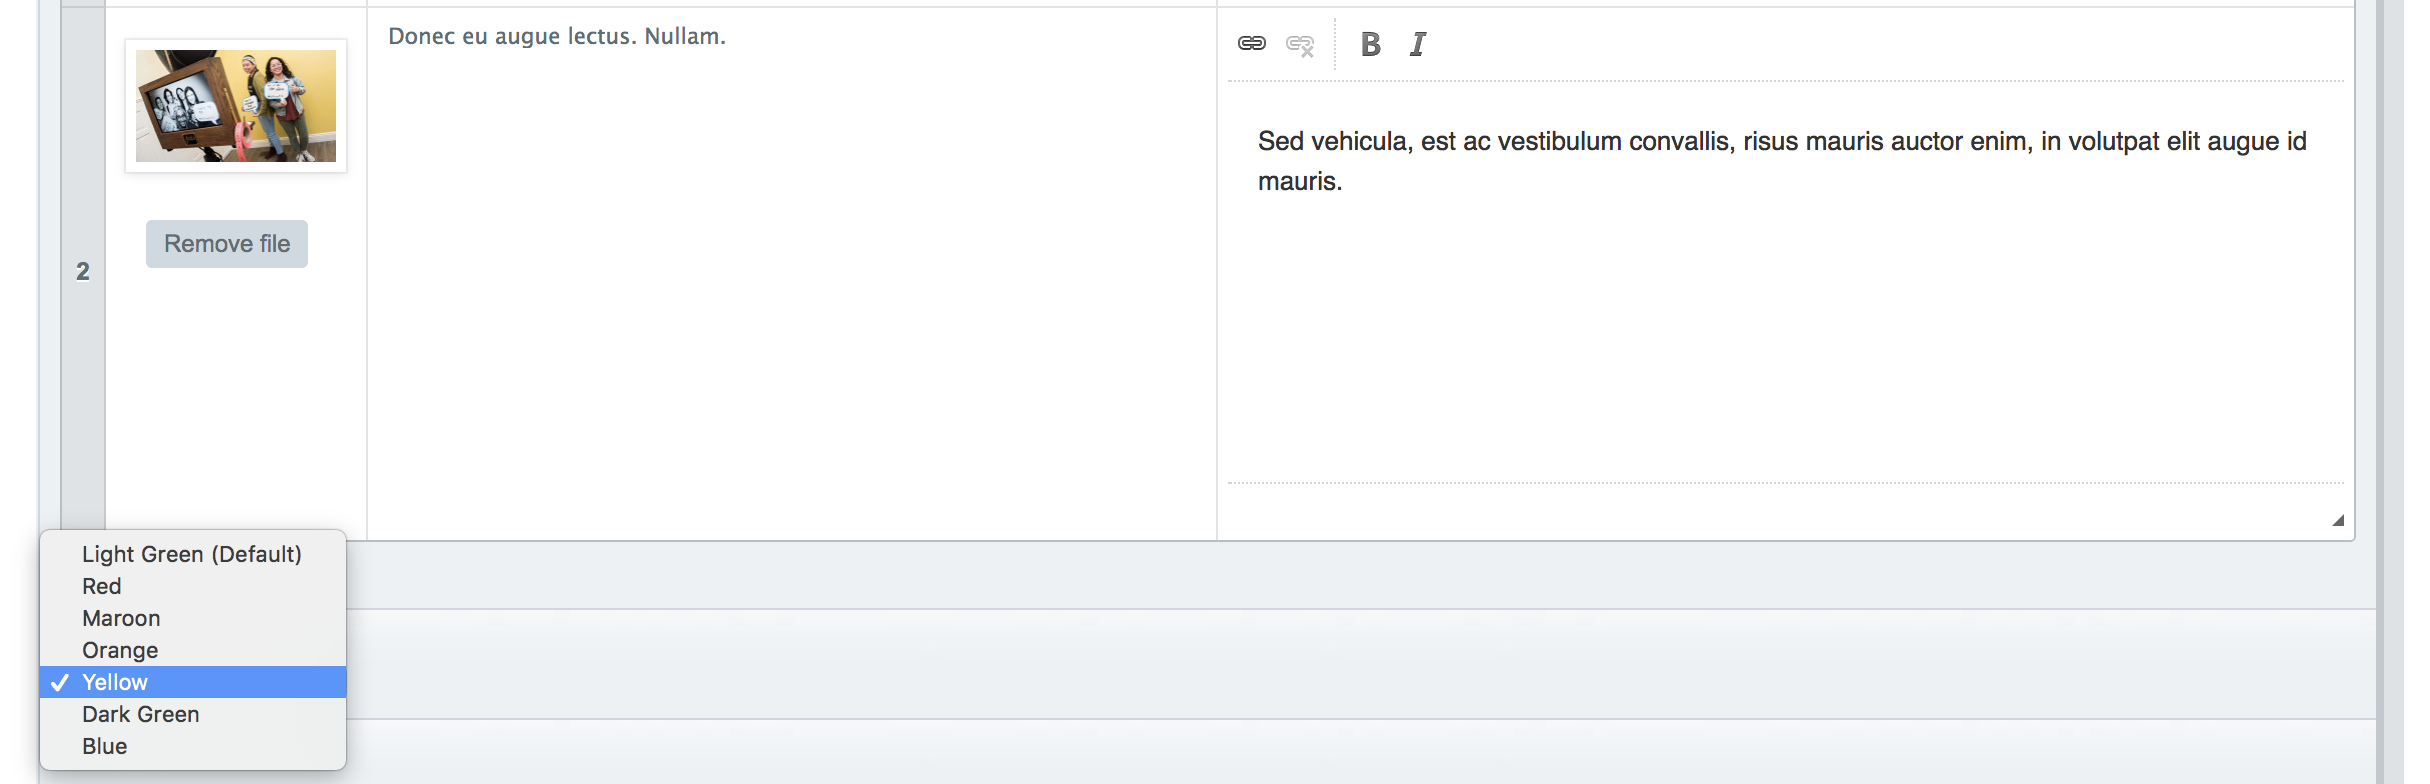Screen dimensions: 2430x784
Task: Click the editor resize handle in corner
Action: point(2337,520)
